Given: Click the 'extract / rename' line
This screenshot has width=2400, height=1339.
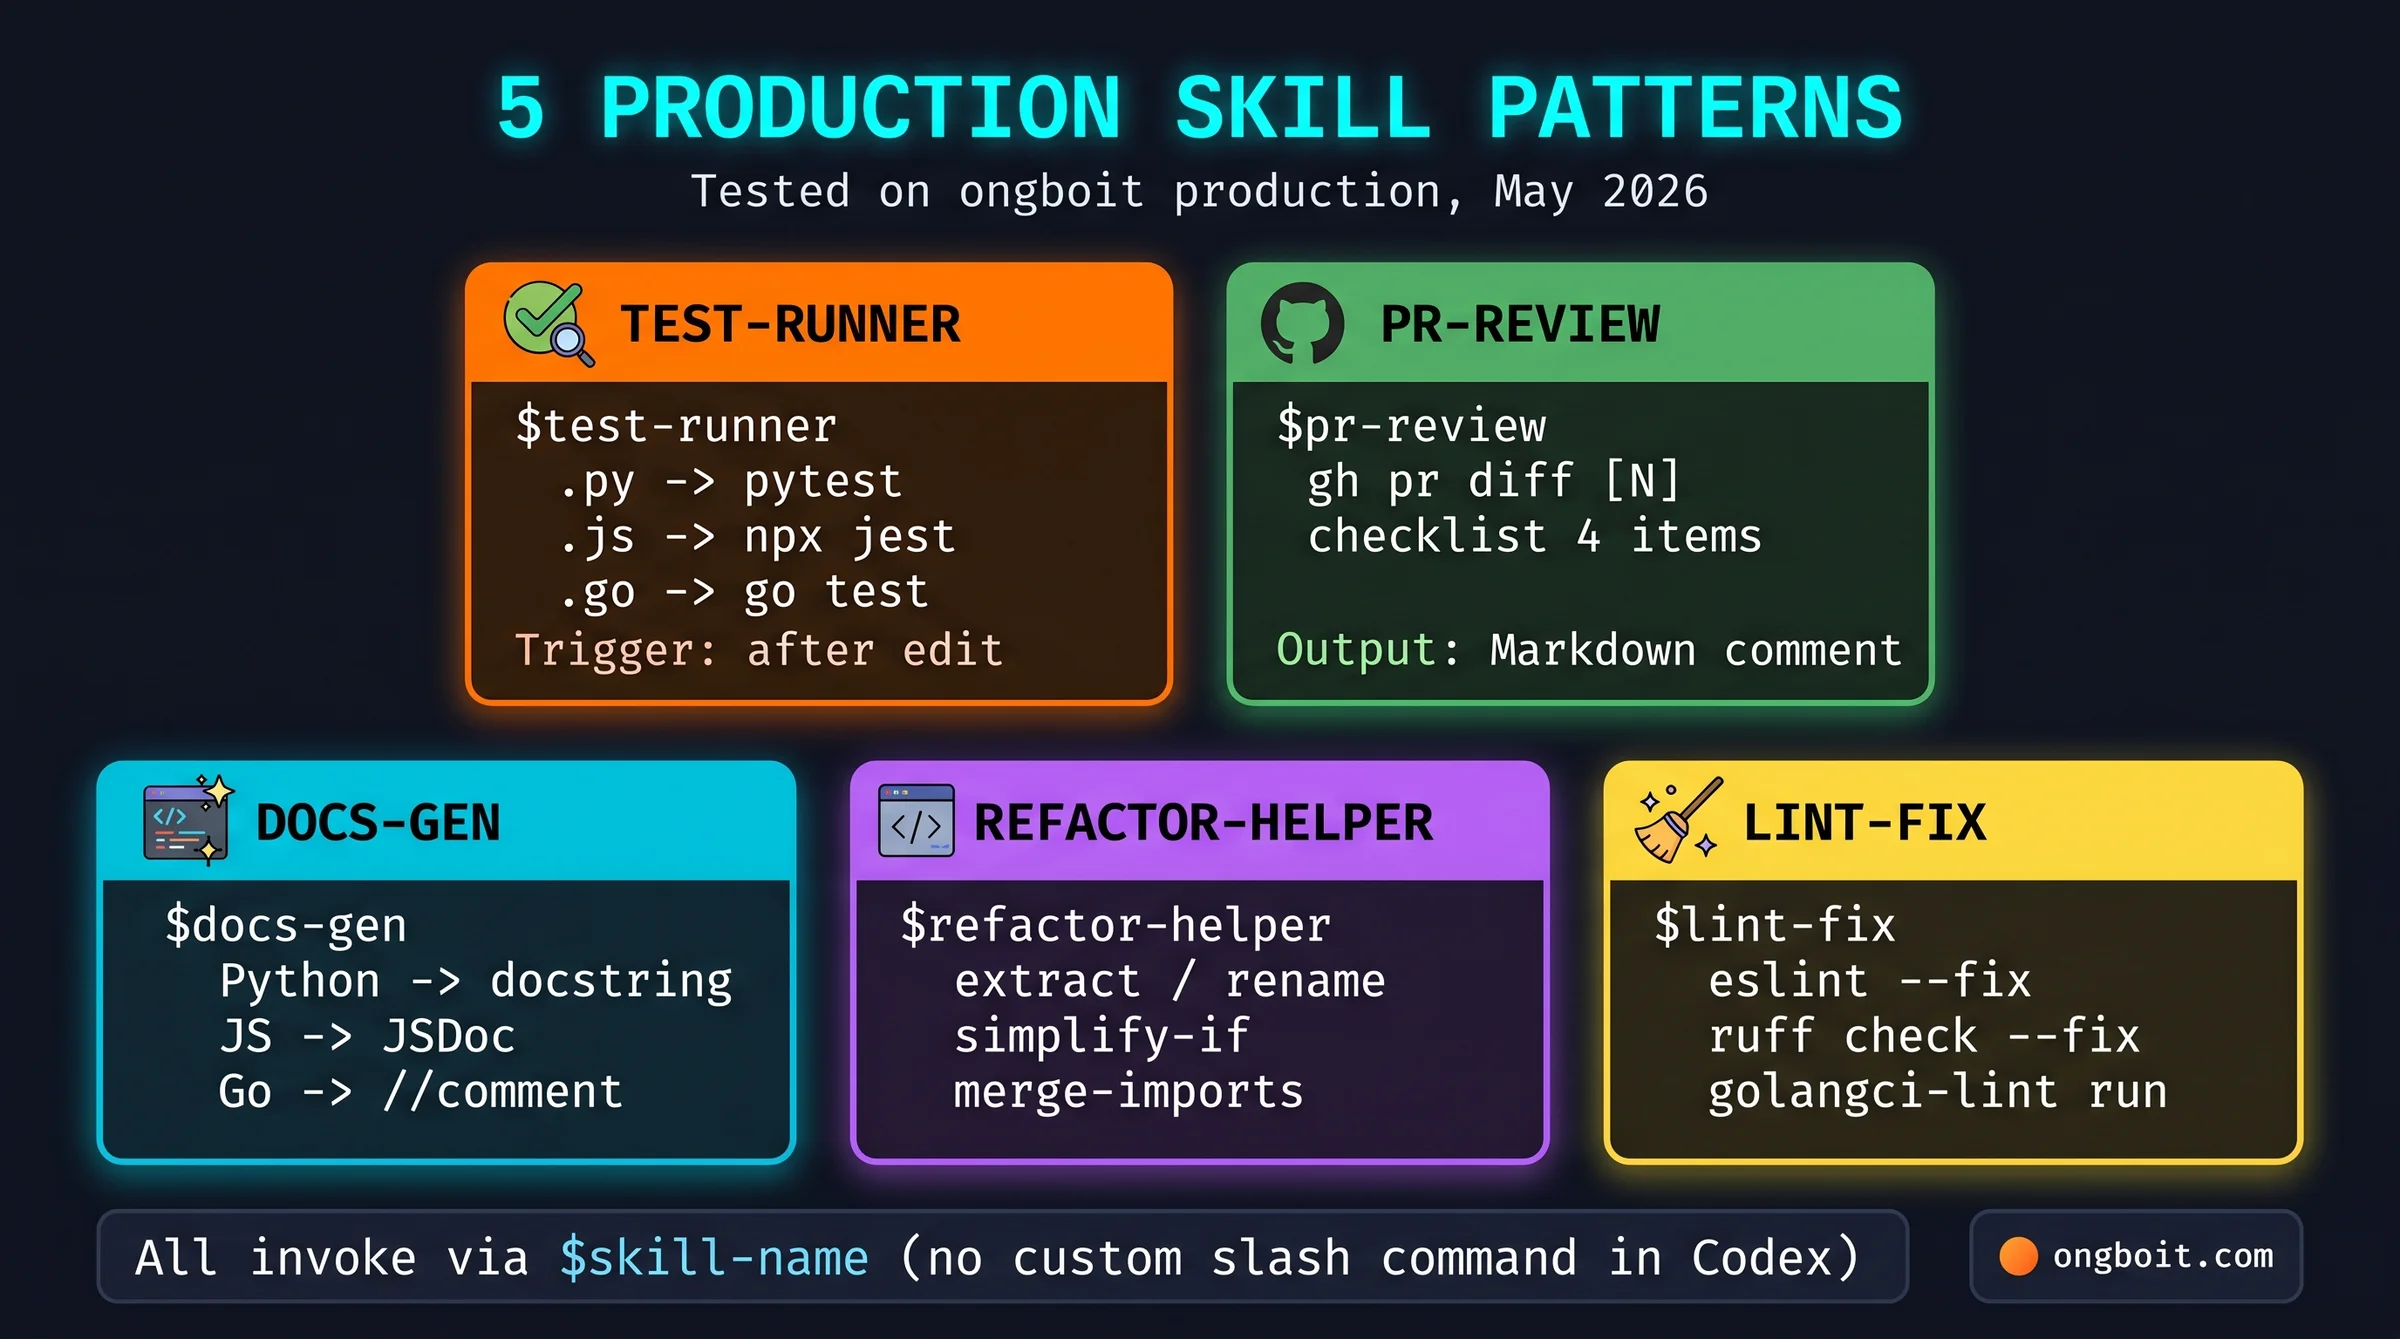Looking at the screenshot, I should pos(1170,981).
